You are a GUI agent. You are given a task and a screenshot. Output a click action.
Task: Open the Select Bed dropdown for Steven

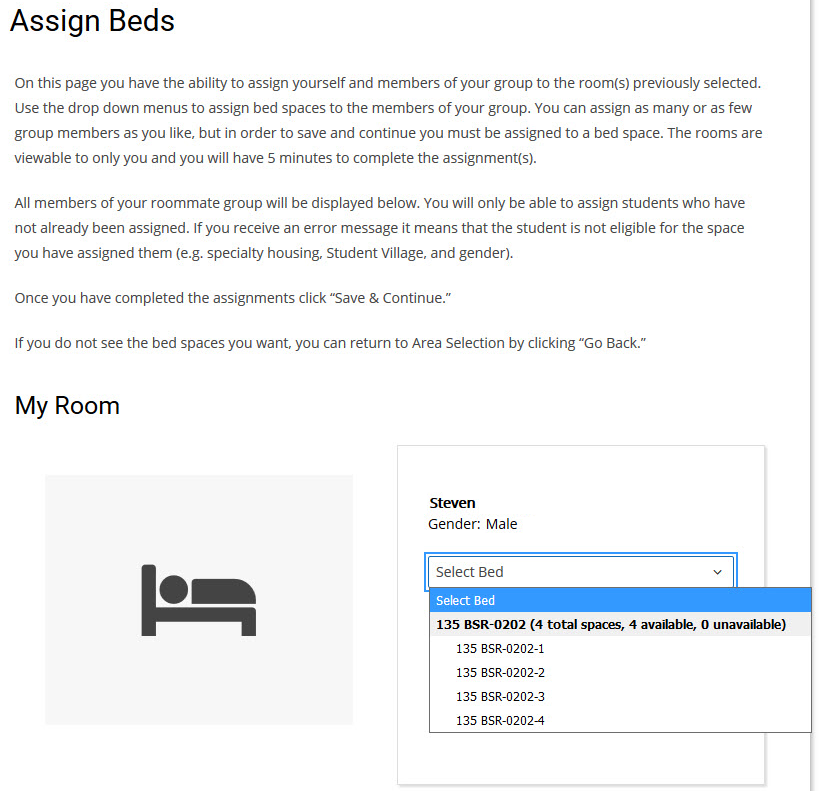coord(580,572)
